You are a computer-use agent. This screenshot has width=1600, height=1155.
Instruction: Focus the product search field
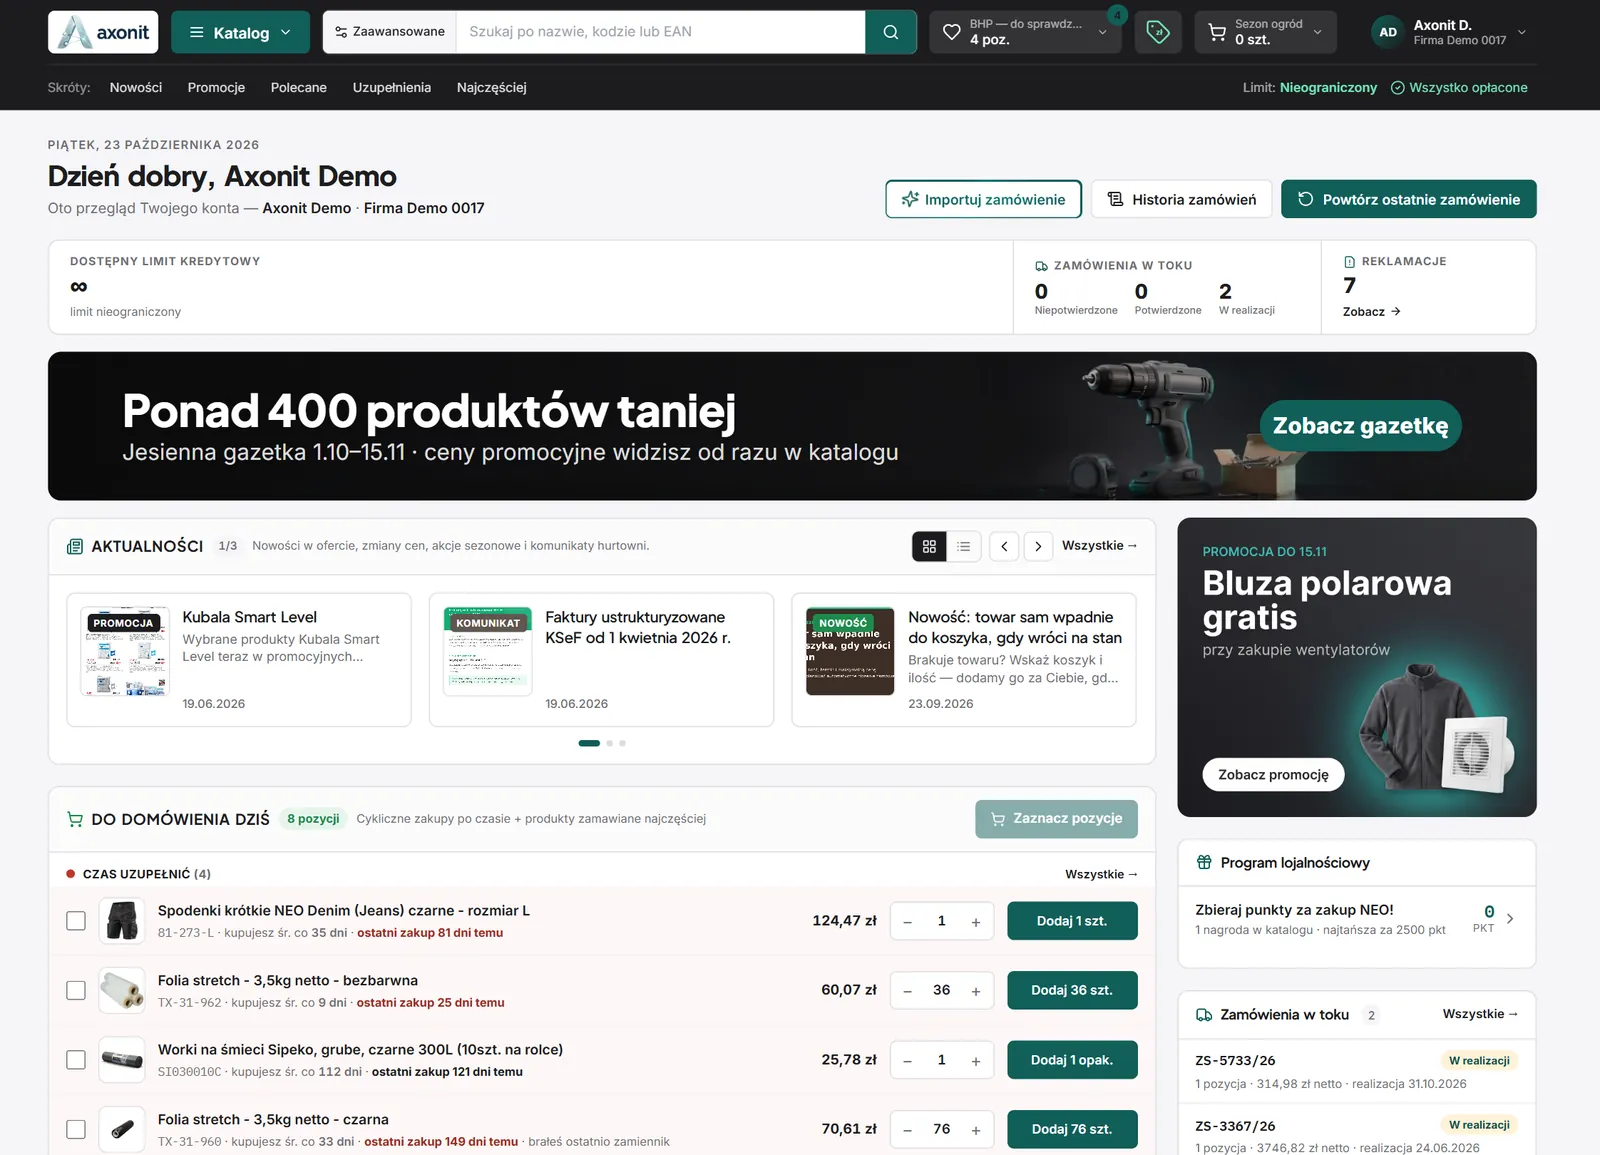(x=660, y=32)
